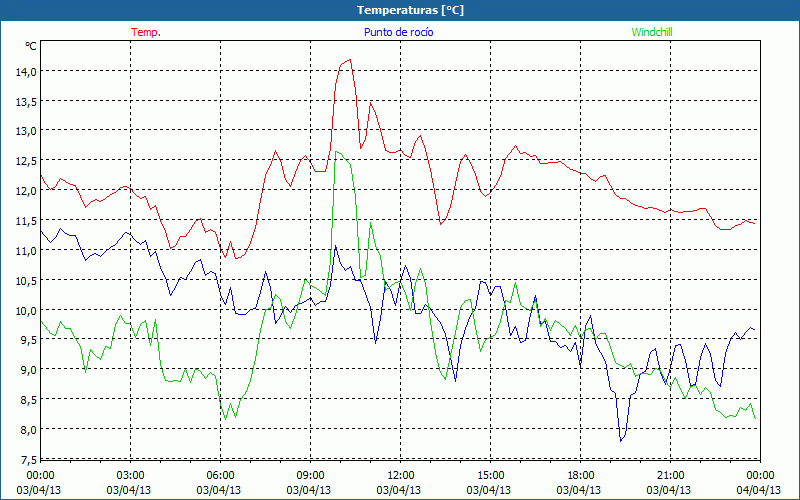Screen dimensions: 800x500
Task: Click the '03/04/13' date under 21:00
Action: 669,490
